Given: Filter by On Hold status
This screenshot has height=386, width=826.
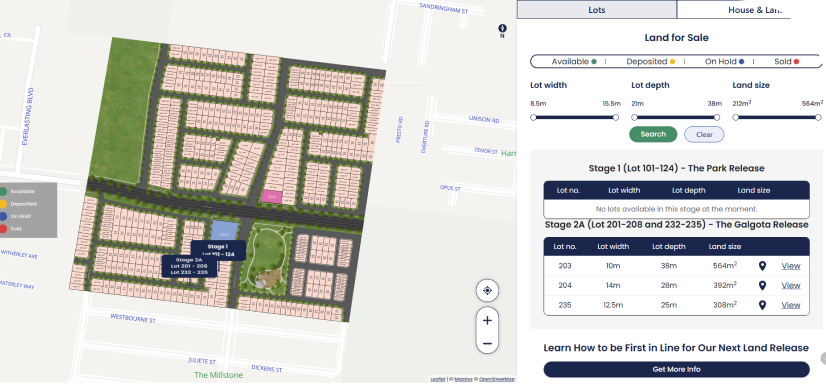Looking at the screenshot, I should pos(725,62).
